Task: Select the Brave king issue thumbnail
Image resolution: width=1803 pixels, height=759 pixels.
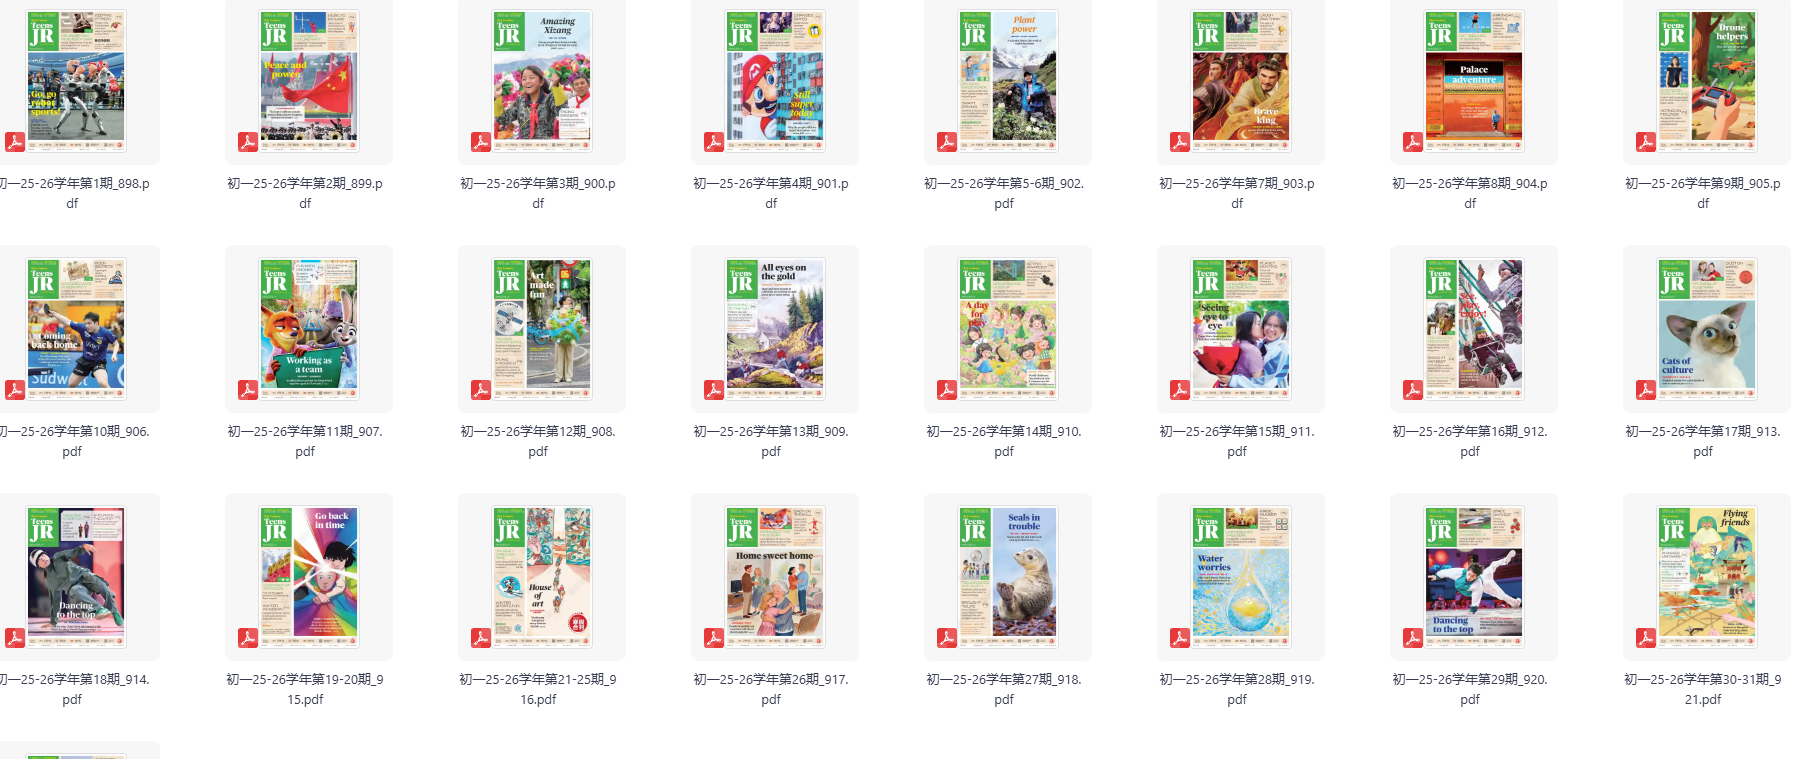Action: point(1240,82)
